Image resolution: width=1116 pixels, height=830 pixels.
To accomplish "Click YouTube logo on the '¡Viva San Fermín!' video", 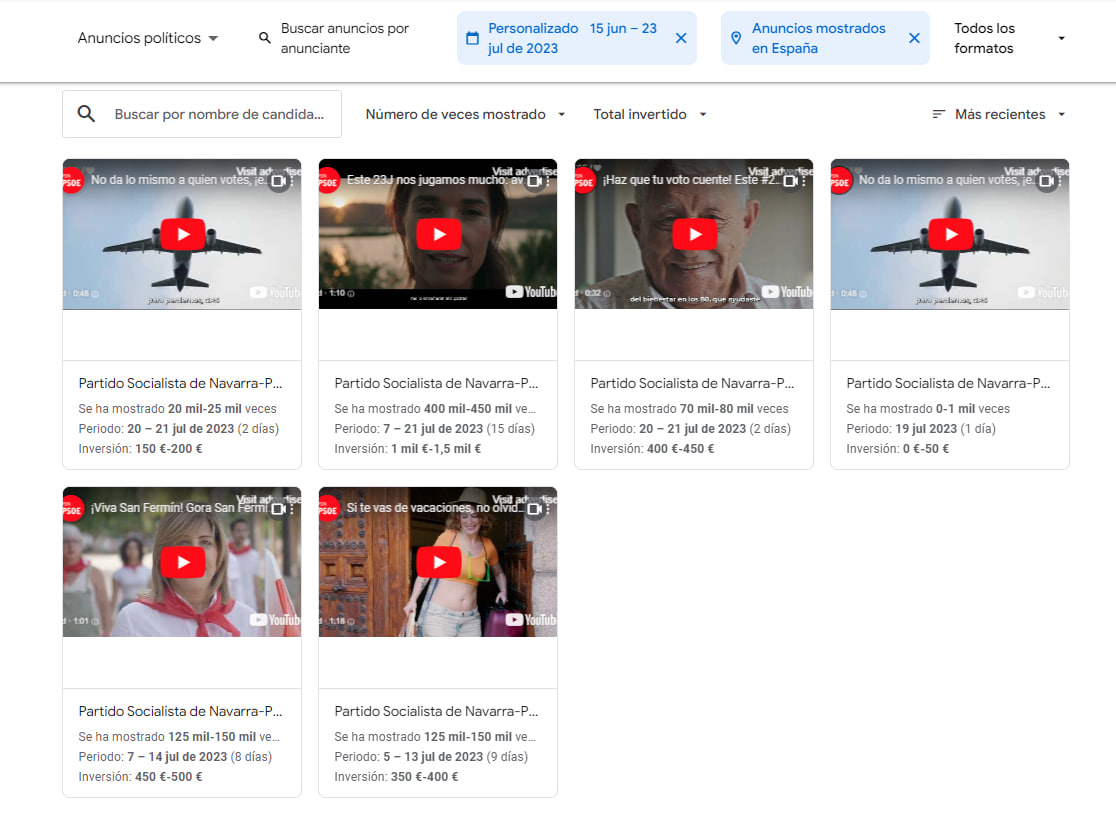I will pyautogui.click(x=275, y=620).
